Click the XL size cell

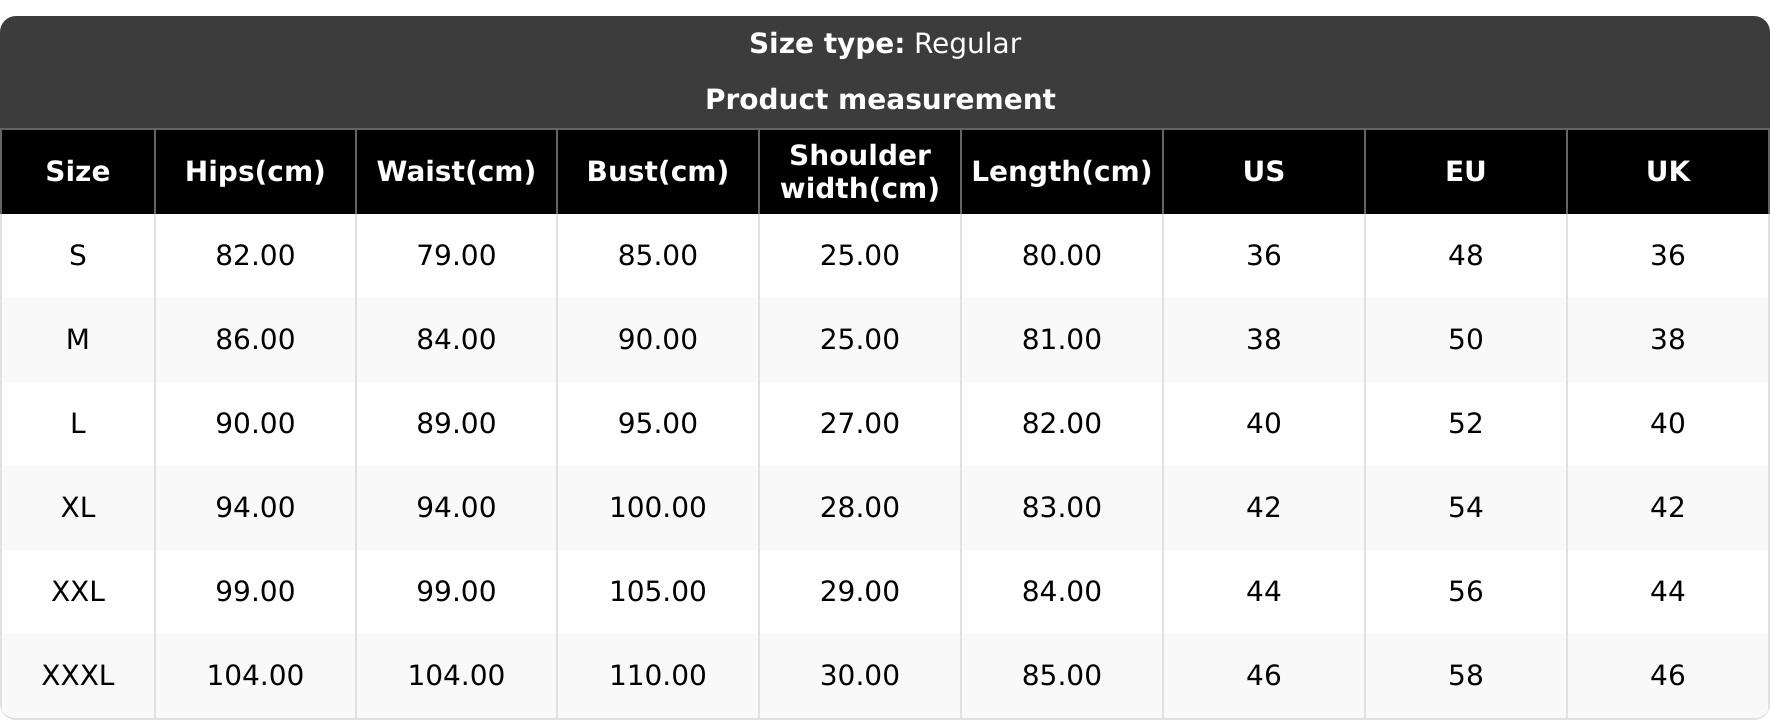pos(78,508)
